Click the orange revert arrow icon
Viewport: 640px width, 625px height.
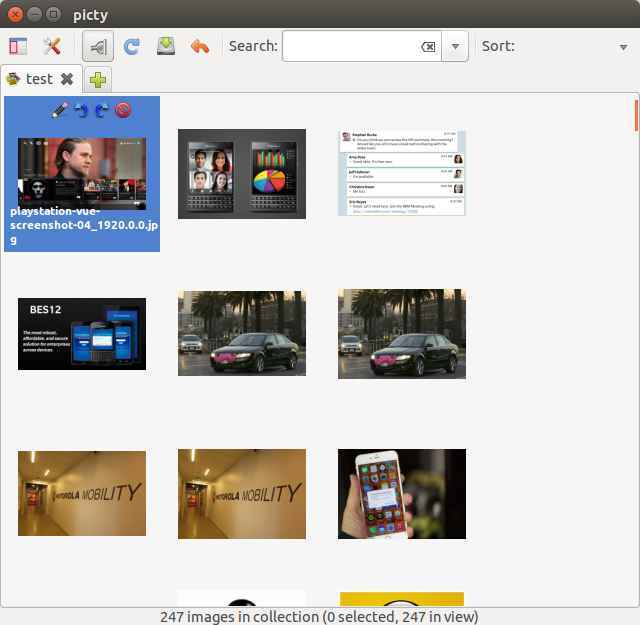click(200, 47)
